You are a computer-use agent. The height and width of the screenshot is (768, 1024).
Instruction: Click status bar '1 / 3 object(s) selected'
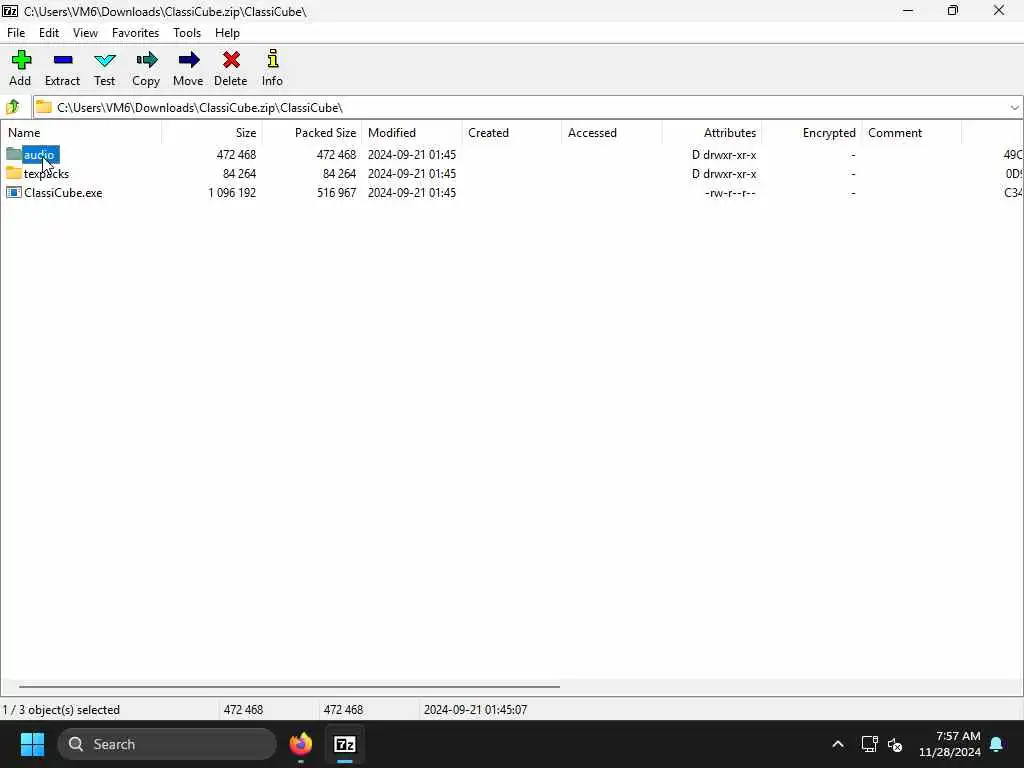click(x=61, y=709)
